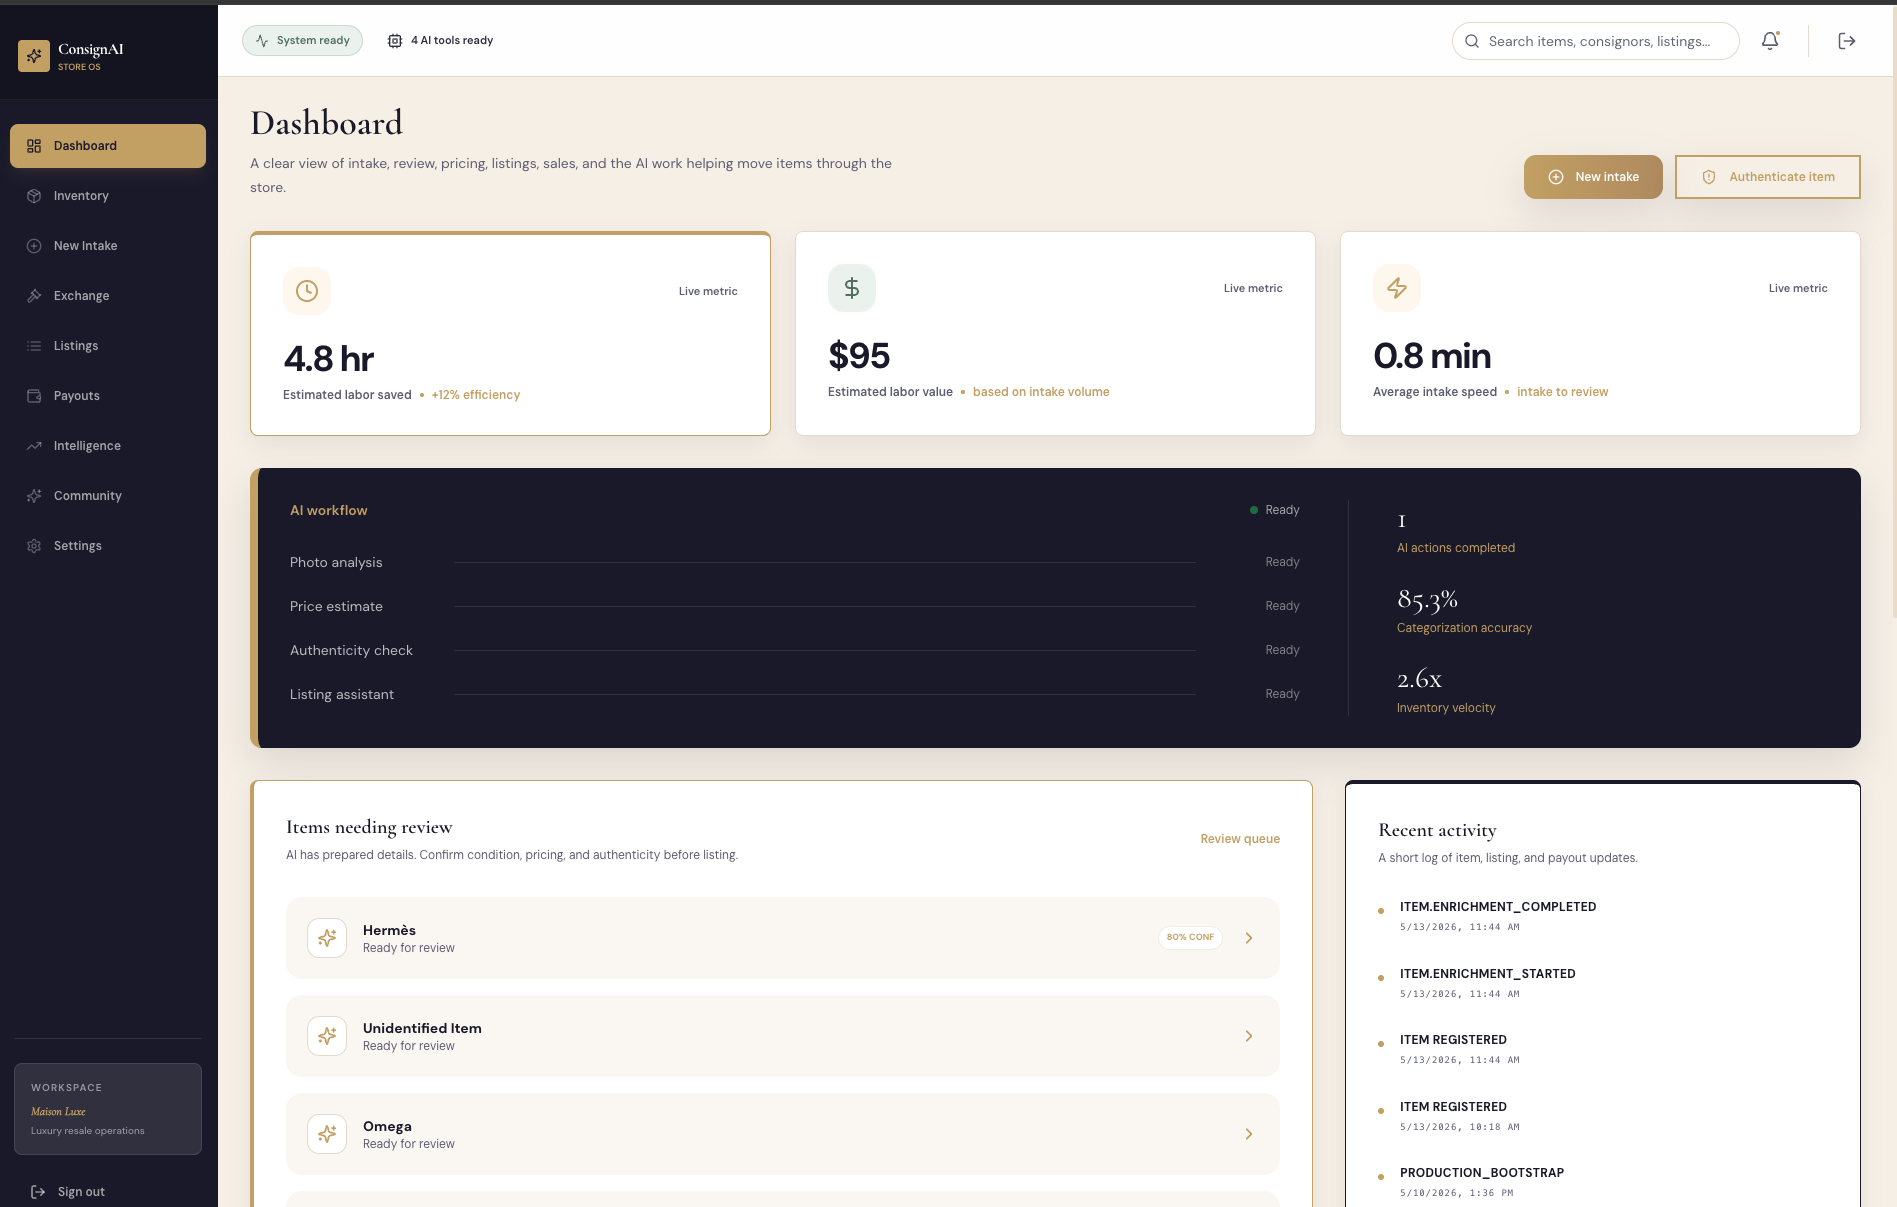Click the logout icon in the top bar
The height and width of the screenshot is (1207, 1897).
coord(1847,41)
